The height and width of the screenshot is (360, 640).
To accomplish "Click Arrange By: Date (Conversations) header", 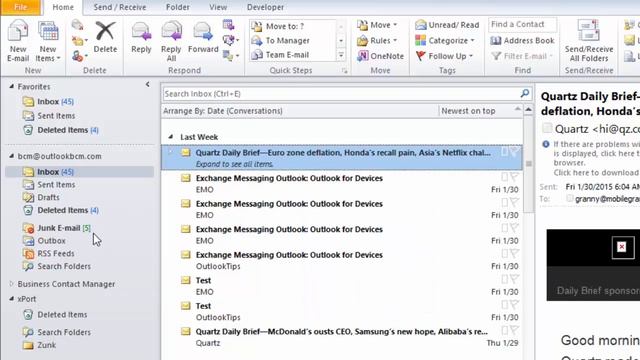I will tap(223, 111).
